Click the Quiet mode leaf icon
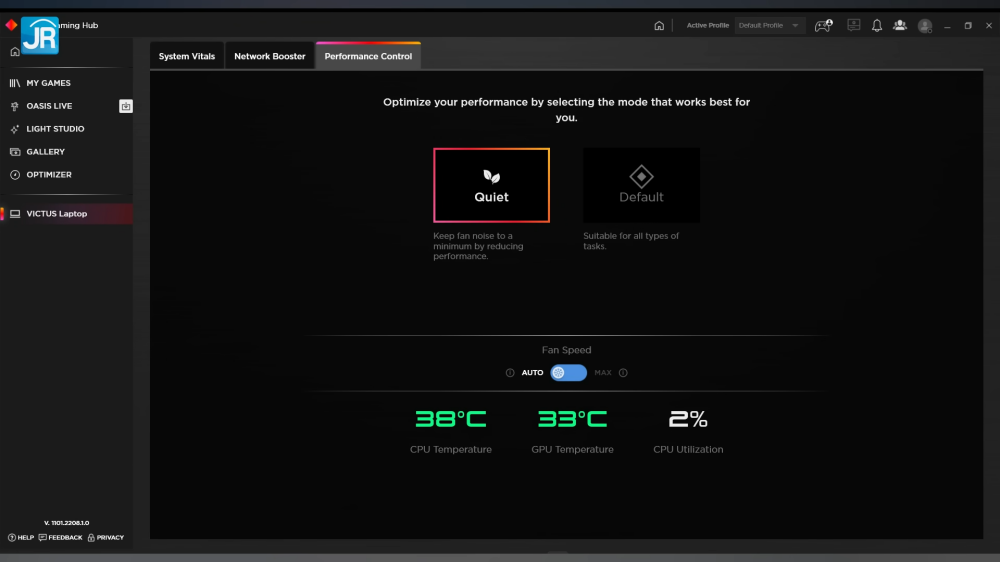This screenshot has height=562, width=1000. click(491, 177)
